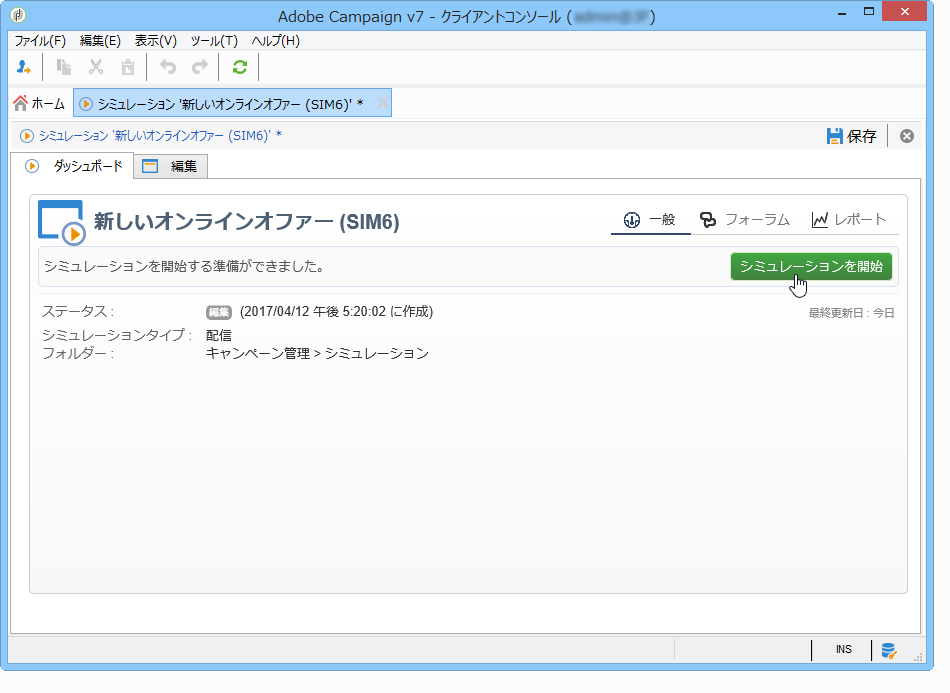The width and height of the screenshot is (950, 693).
Task: Click the folder path キャンペーン管理 > シミュレーション
Action: [x=317, y=353]
